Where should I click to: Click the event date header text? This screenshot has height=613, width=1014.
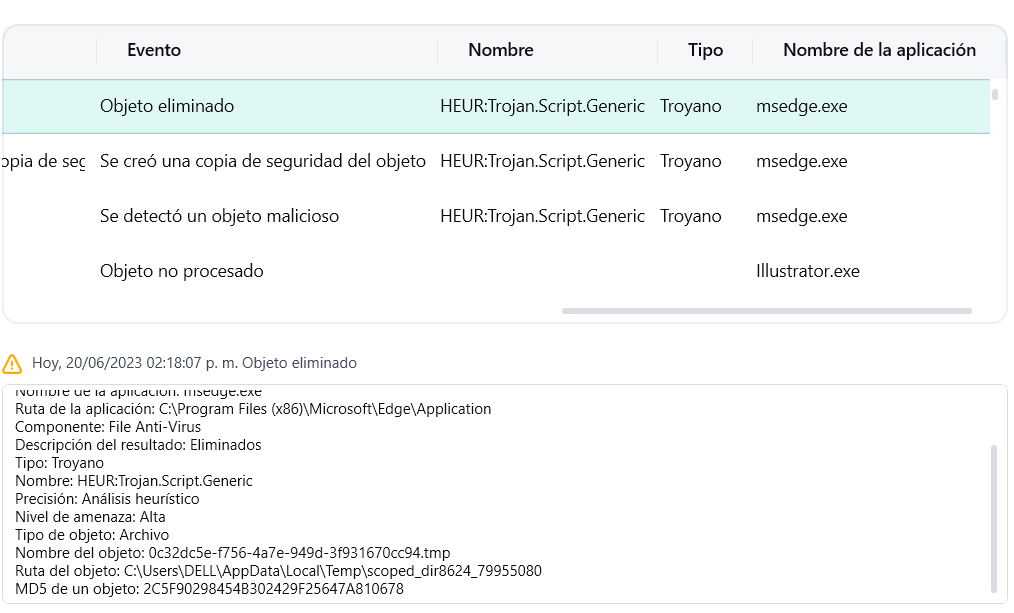194,363
